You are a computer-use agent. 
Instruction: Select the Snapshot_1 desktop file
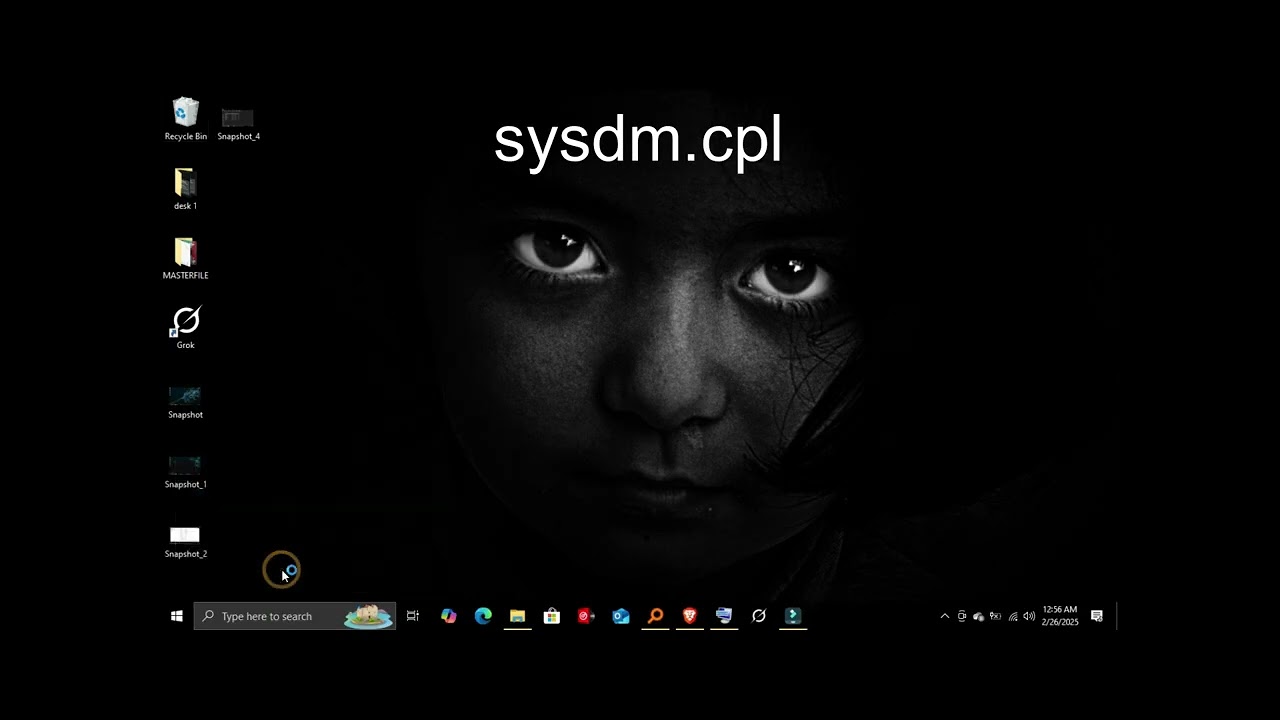(x=185, y=473)
